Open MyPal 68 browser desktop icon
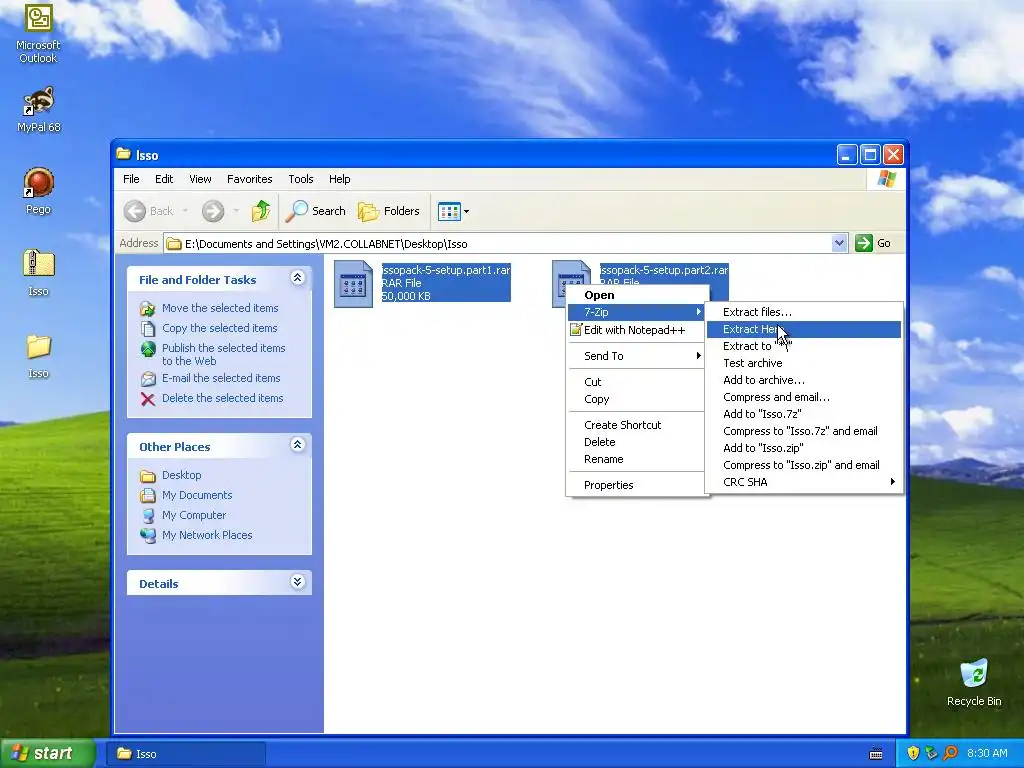 click(x=38, y=108)
